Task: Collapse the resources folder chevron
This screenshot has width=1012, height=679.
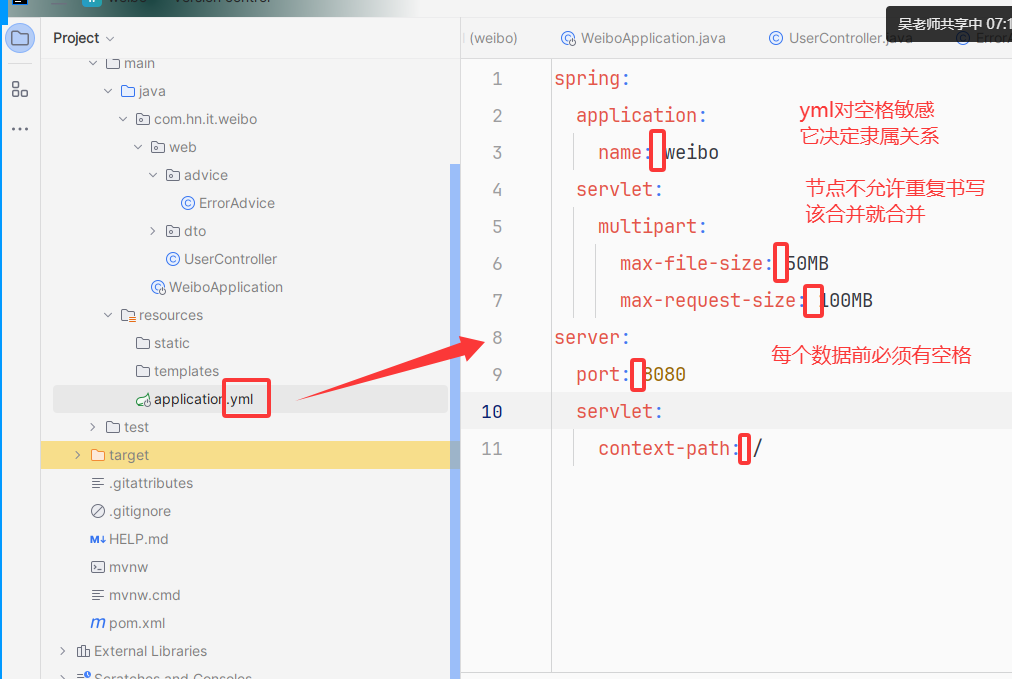Action: [x=108, y=315]
